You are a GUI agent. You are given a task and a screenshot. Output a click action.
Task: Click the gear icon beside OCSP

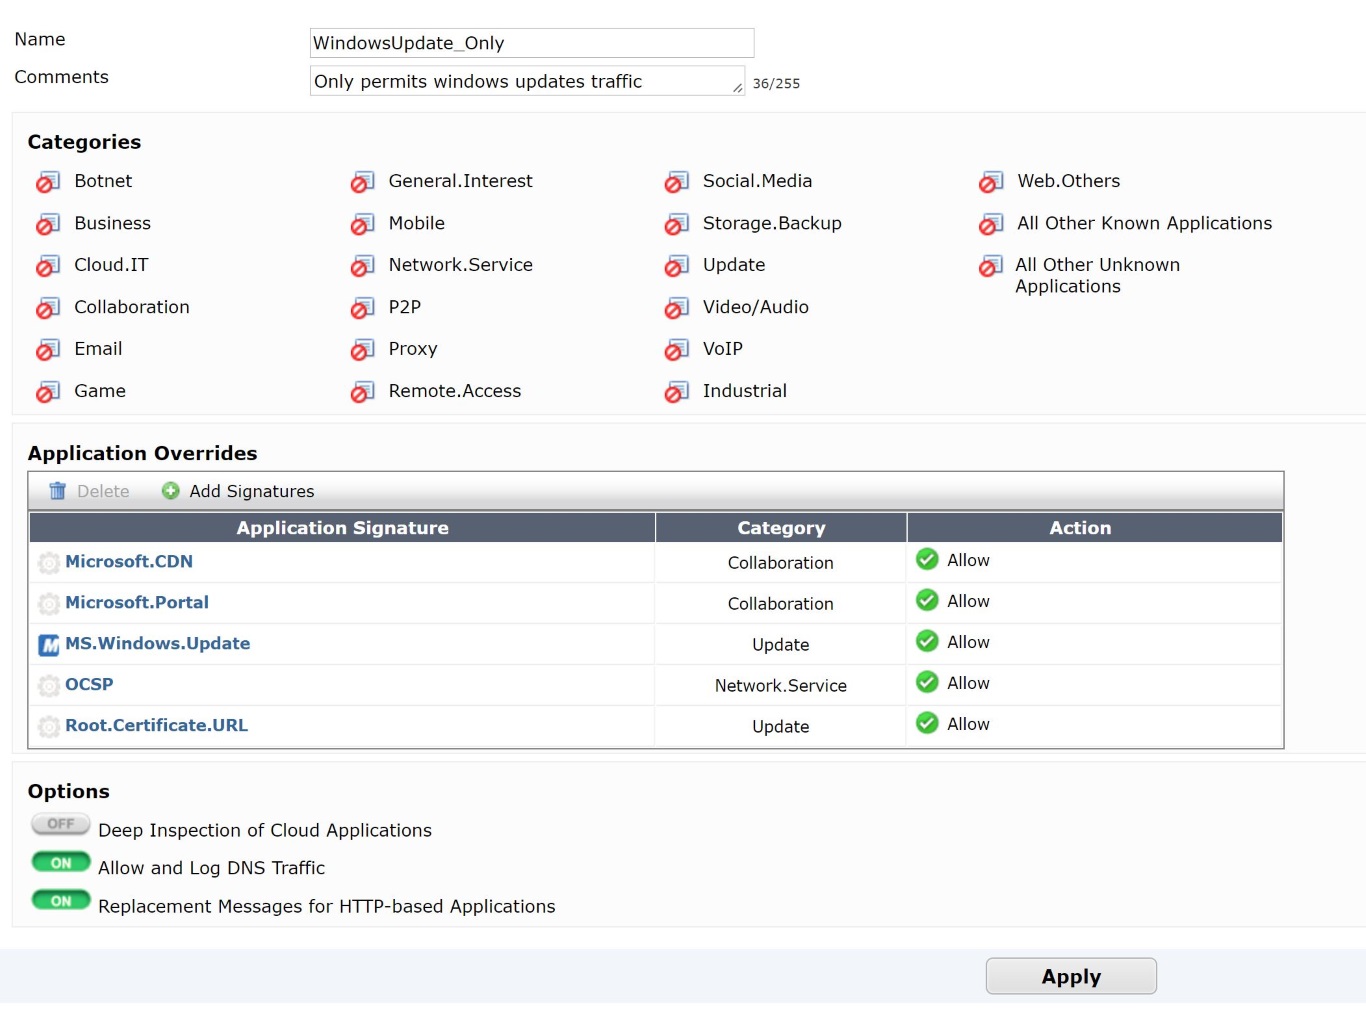[x=48, y=686]
